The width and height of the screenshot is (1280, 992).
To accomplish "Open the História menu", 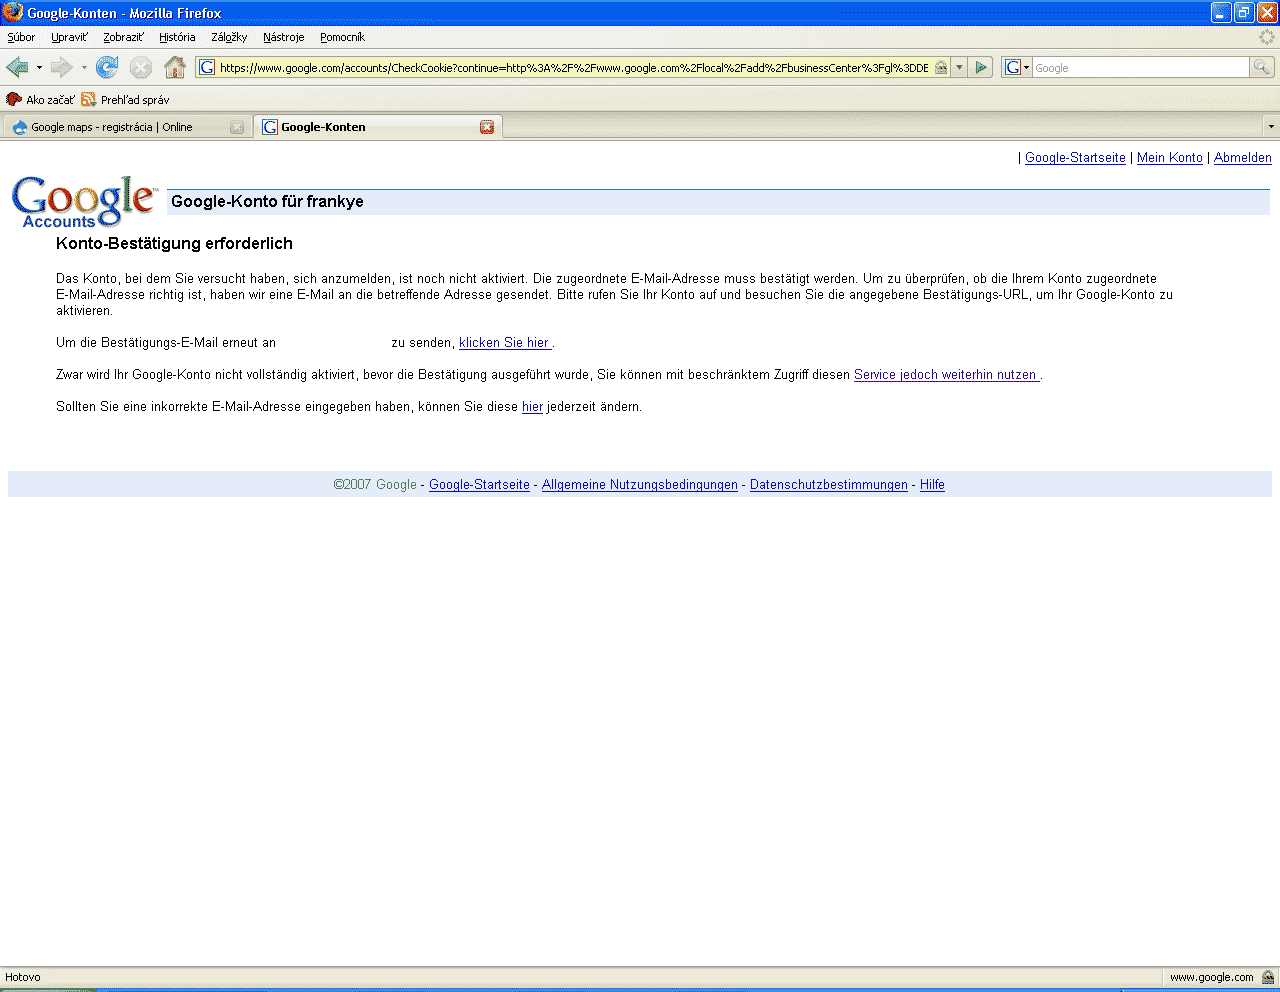I will tap(177, 37).
